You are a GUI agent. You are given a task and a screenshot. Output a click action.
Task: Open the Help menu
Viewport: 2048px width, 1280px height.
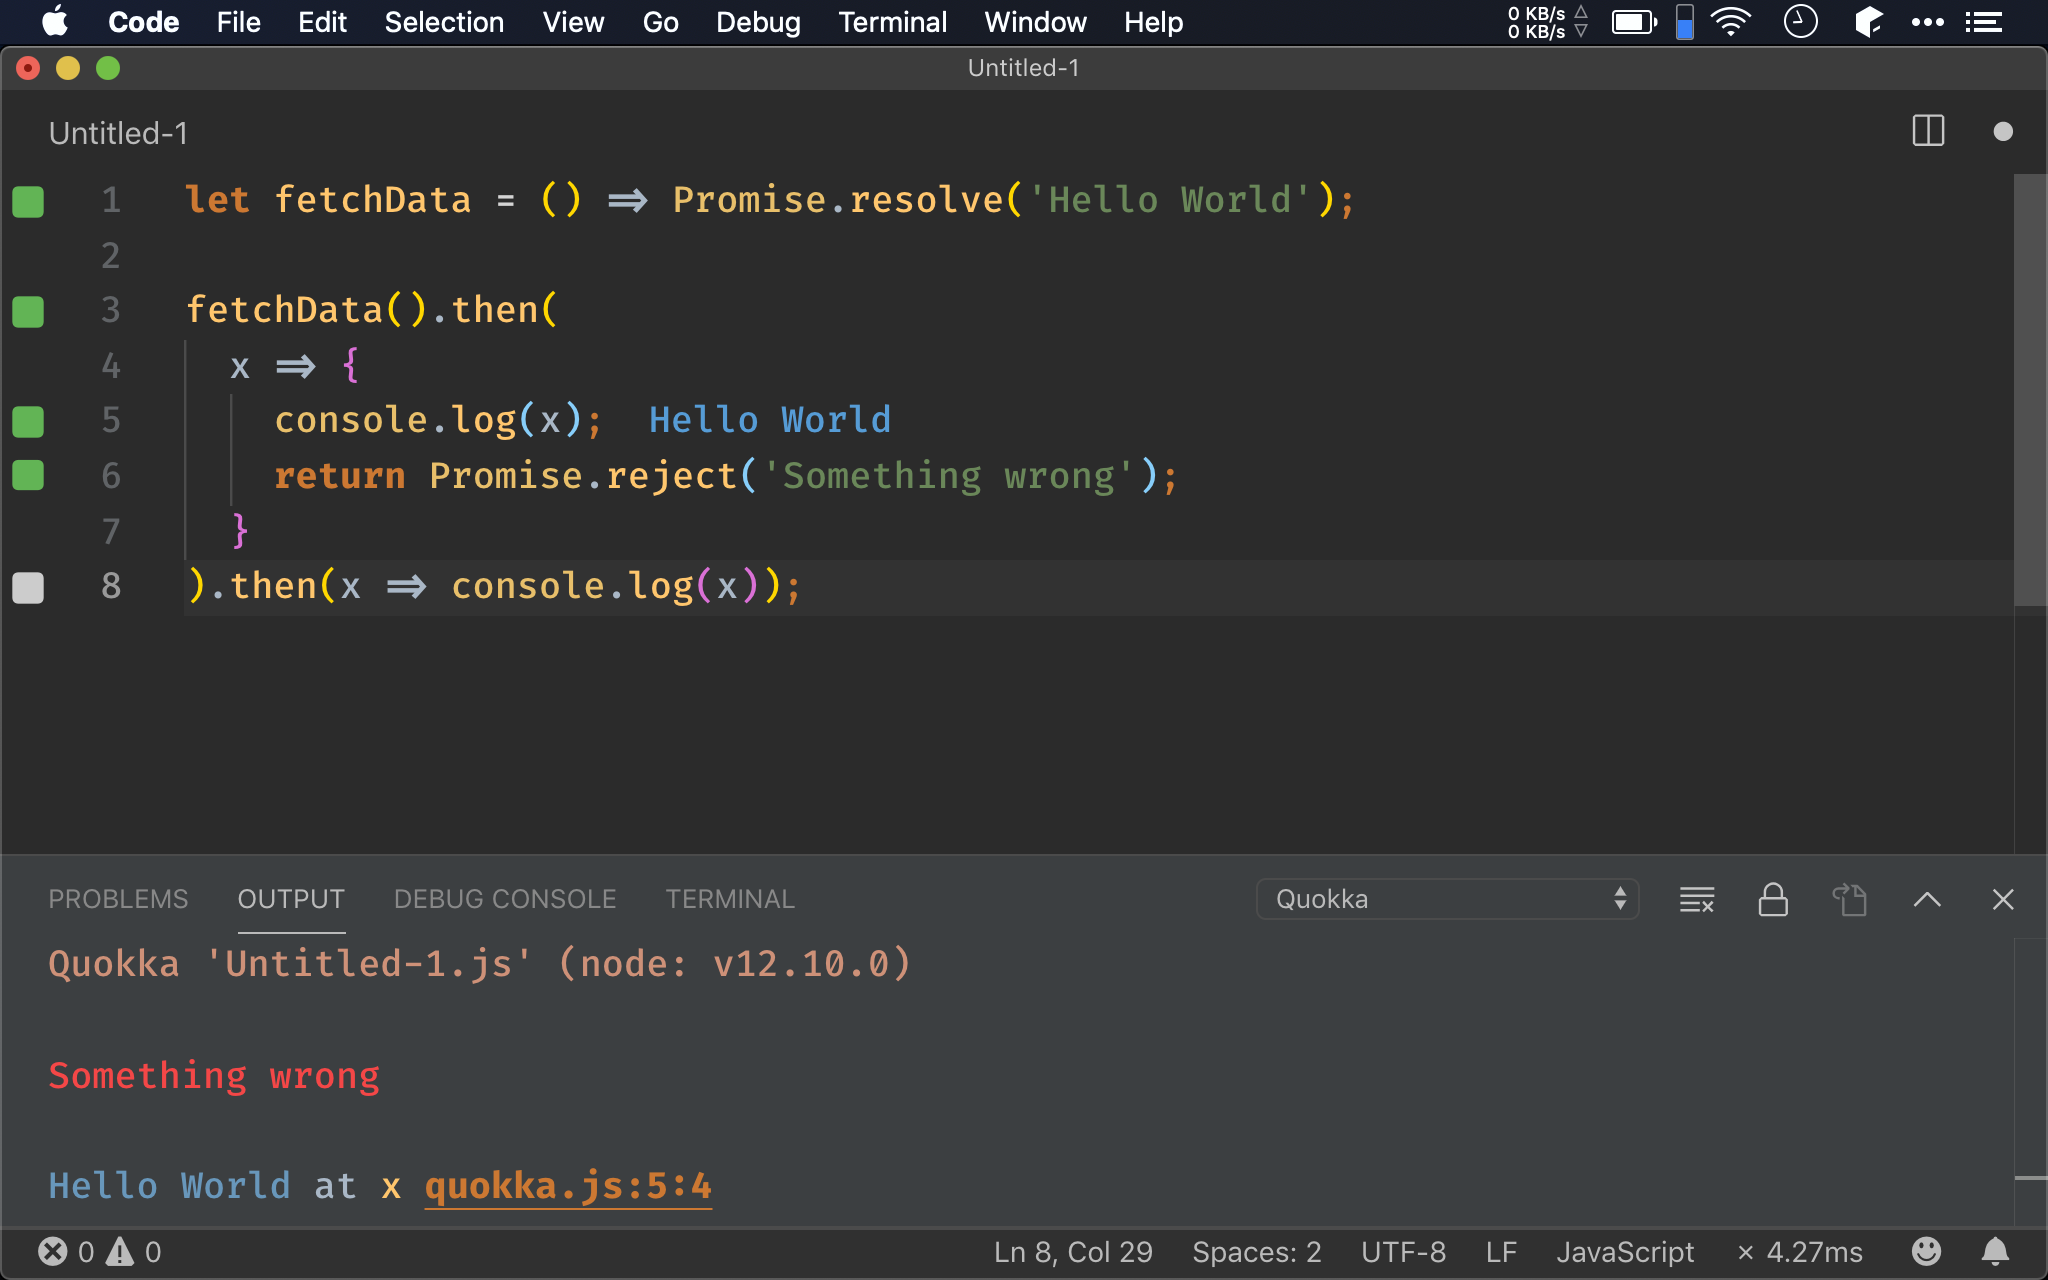(x=1153, y=22)
